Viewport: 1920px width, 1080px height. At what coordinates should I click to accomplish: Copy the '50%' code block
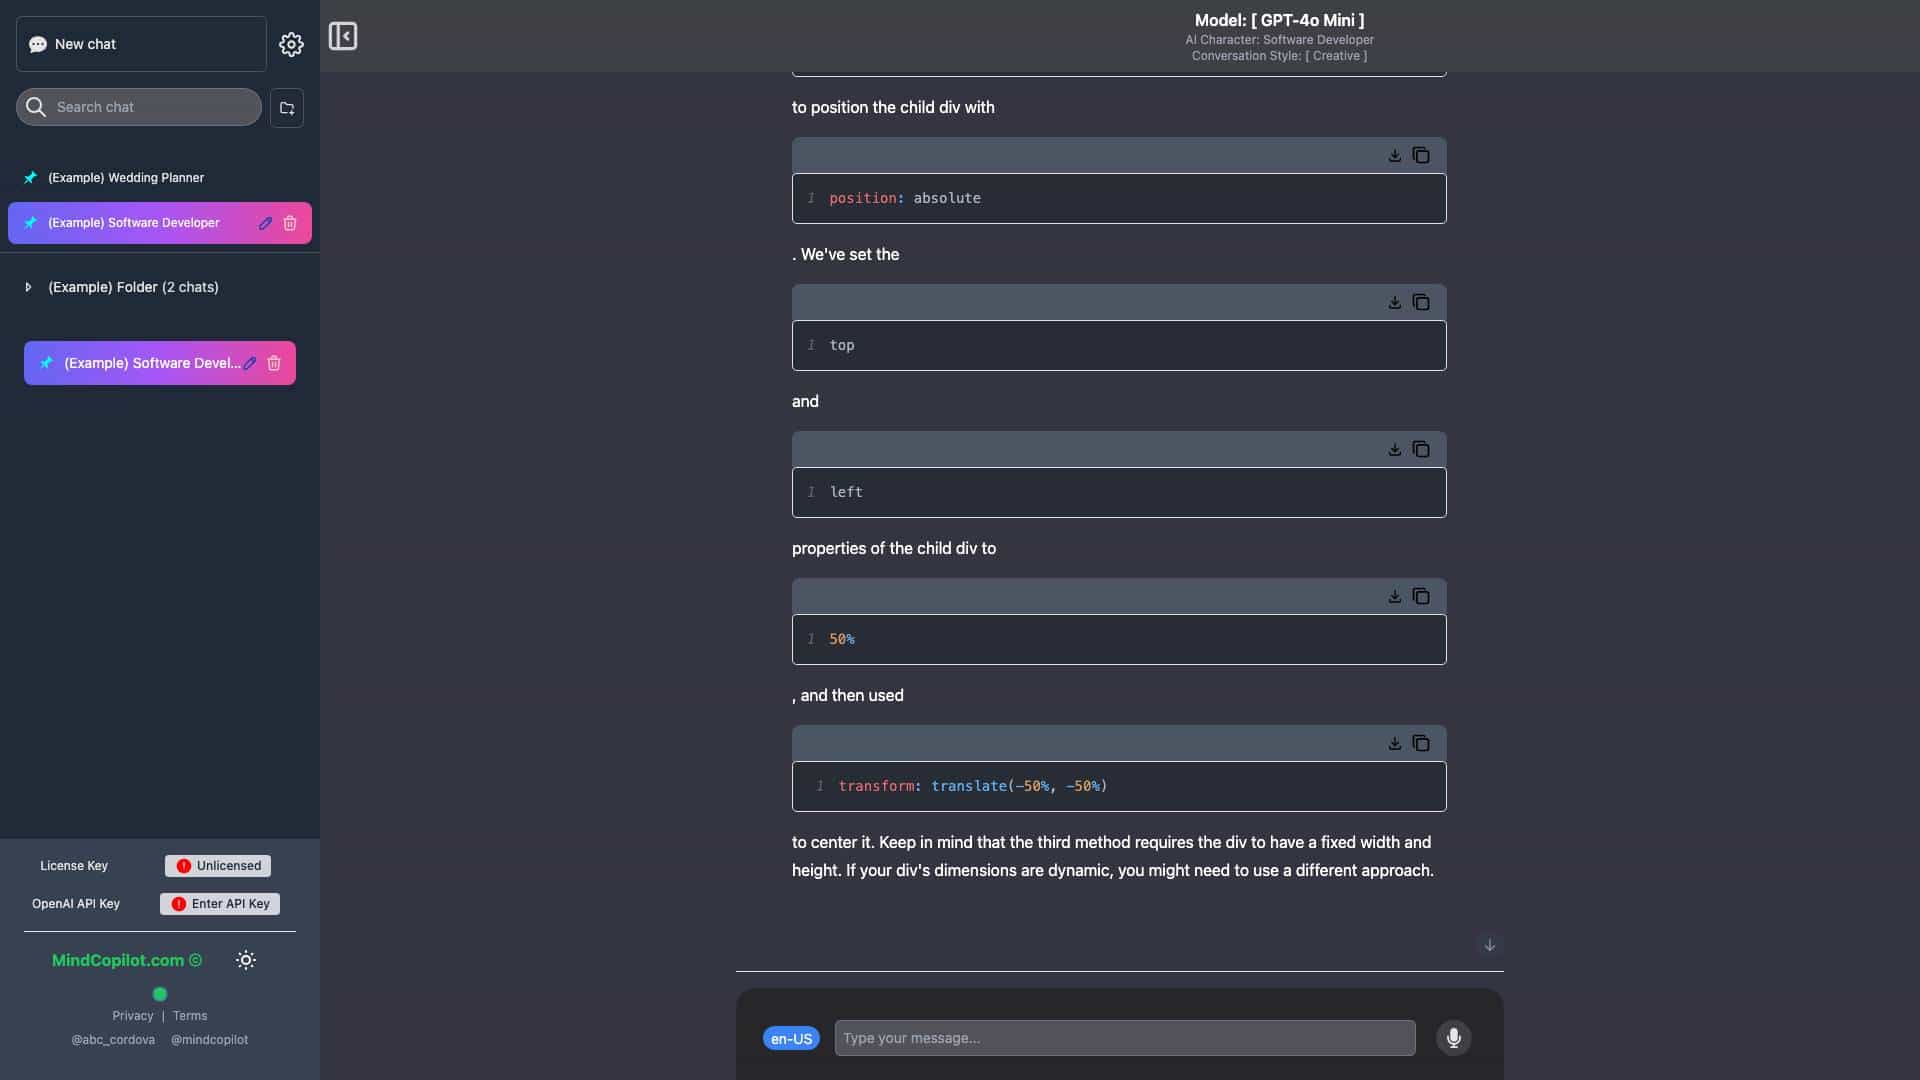point(1421,596)
